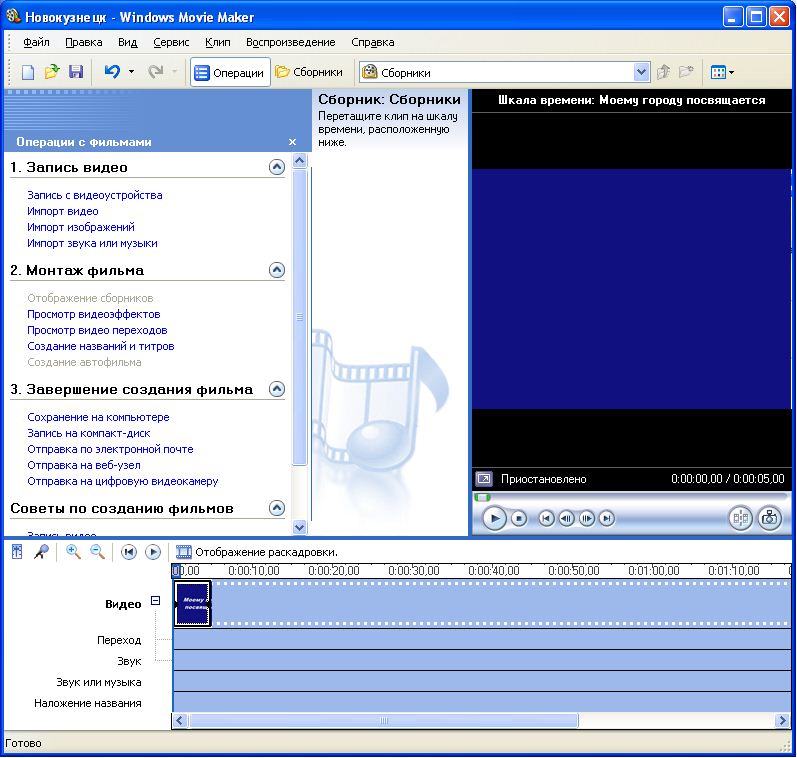
Task: Click the narrate timeline microphone icon
Action: [41, 552]
